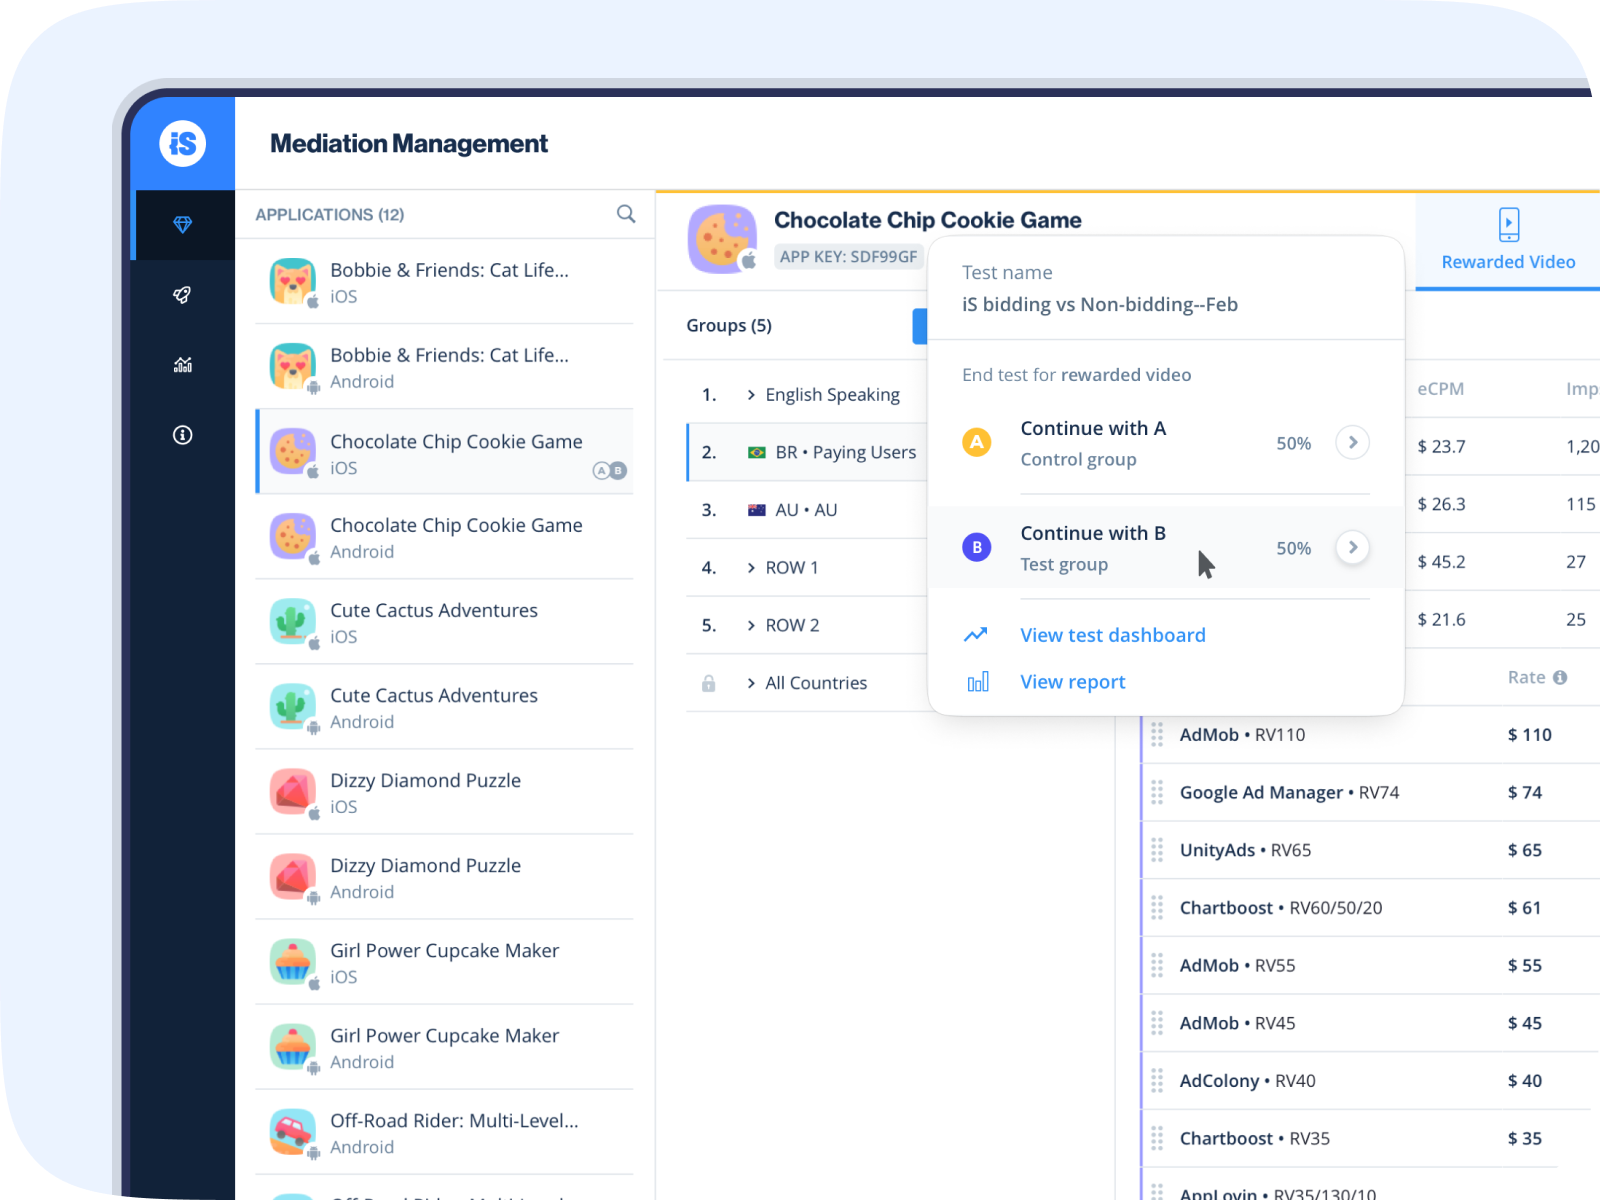Select Girl Power Cupcake Maker iOS thumbnail
The width and height of the screenshot is (1600, 1200).
tap(293, 962)
